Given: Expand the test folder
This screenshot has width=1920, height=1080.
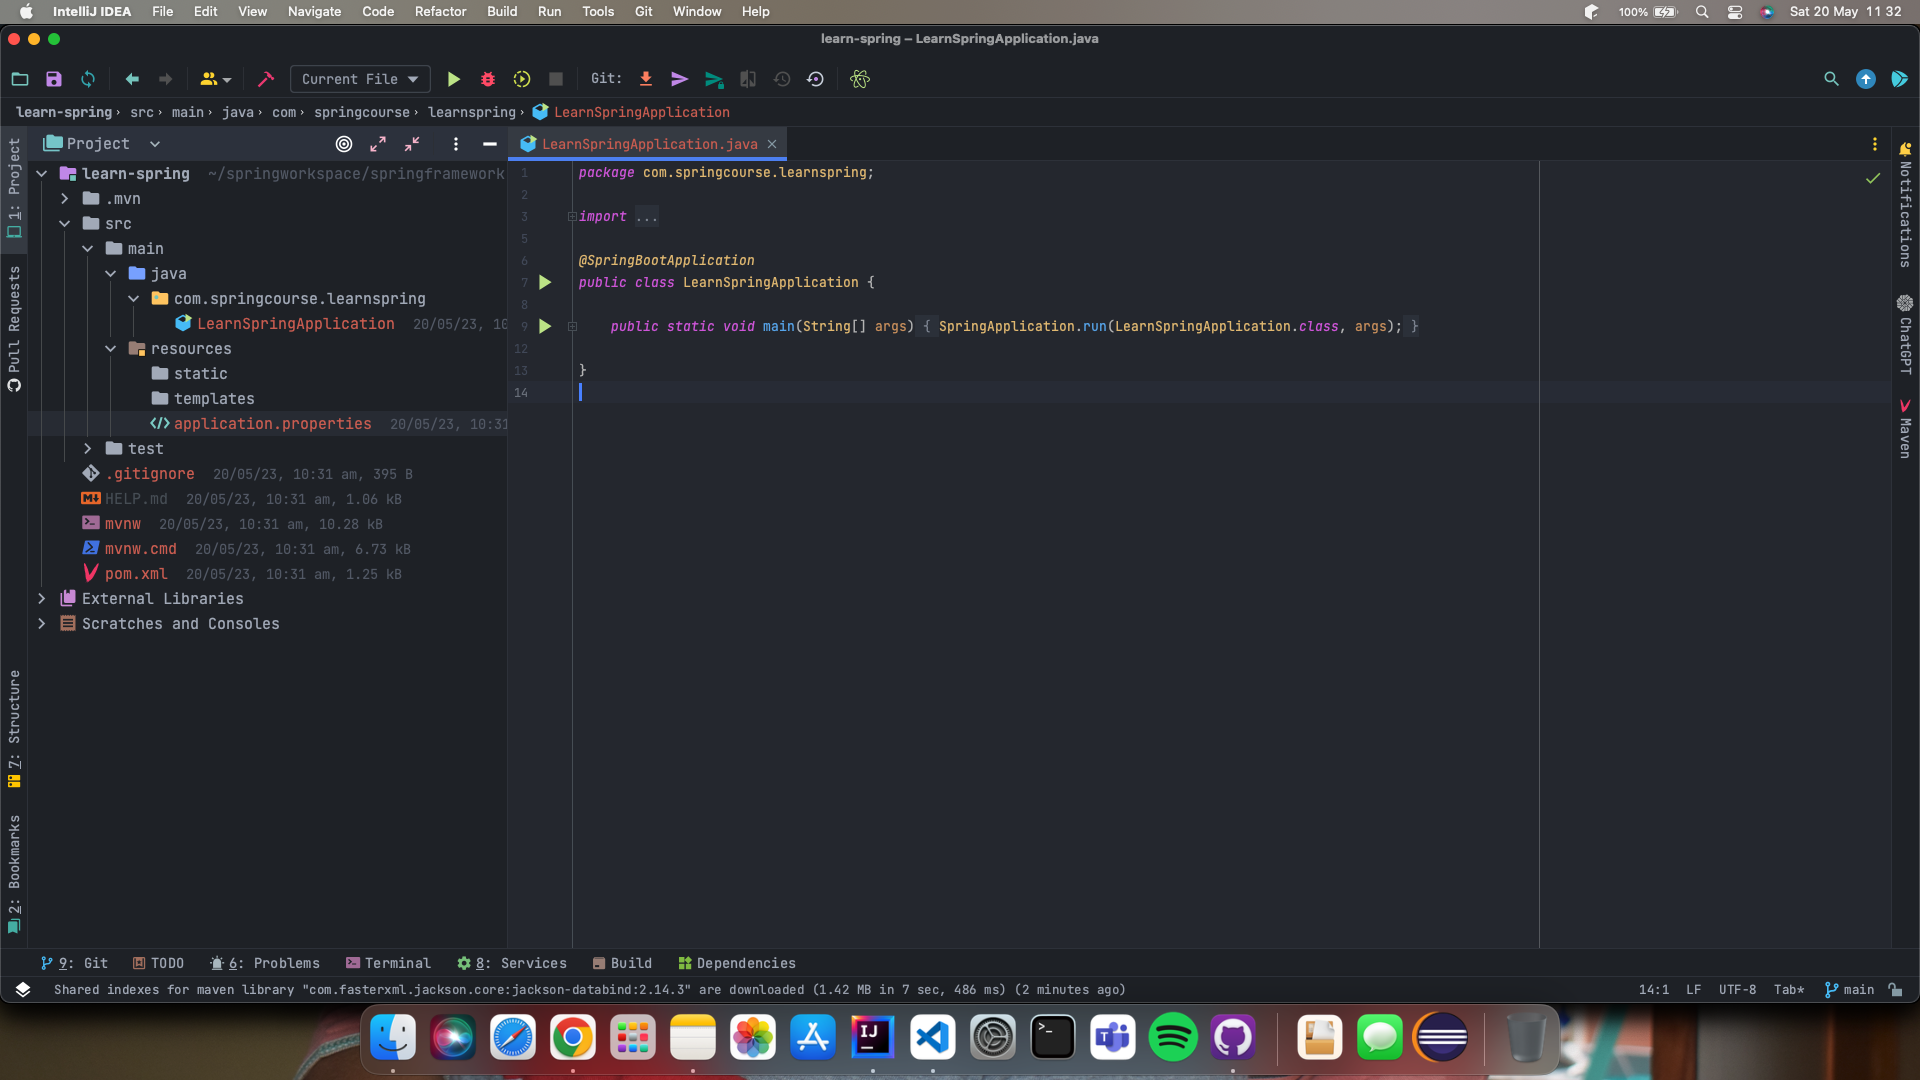Looking at the screenshot, I should coord(88,449).
